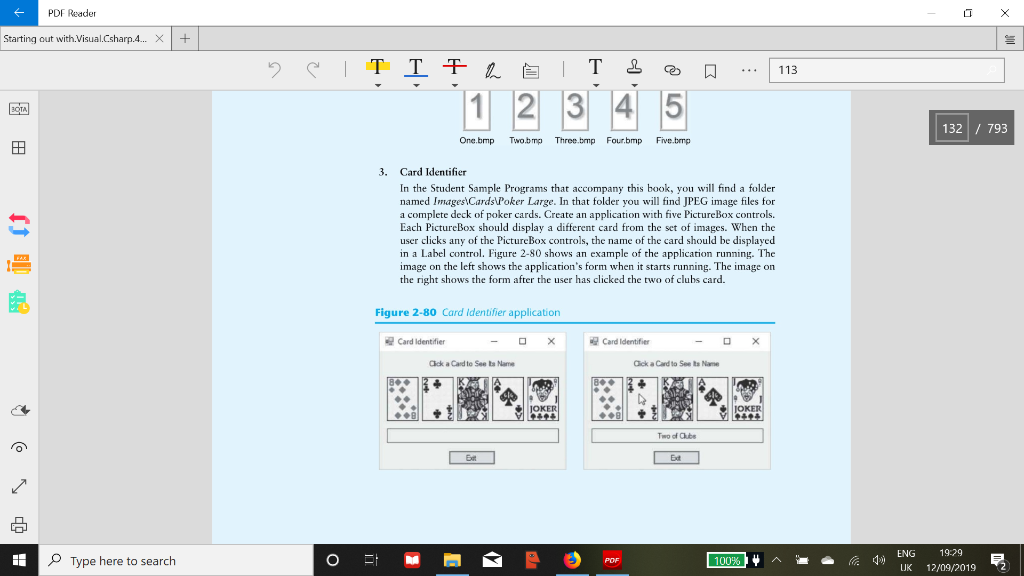This screenshot has height=576, width=1024.
Task: Select the stamp tool
Action: point(633,68)
